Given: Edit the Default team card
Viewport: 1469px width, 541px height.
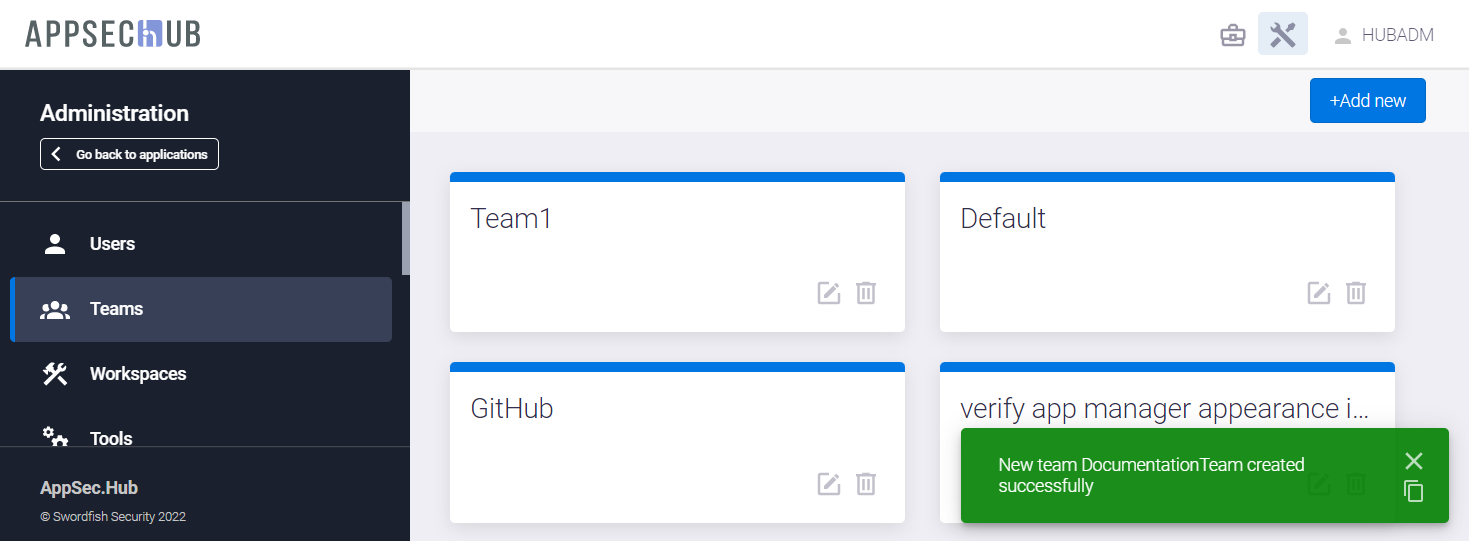Looking at the screenshot, I should (1319, 293).
